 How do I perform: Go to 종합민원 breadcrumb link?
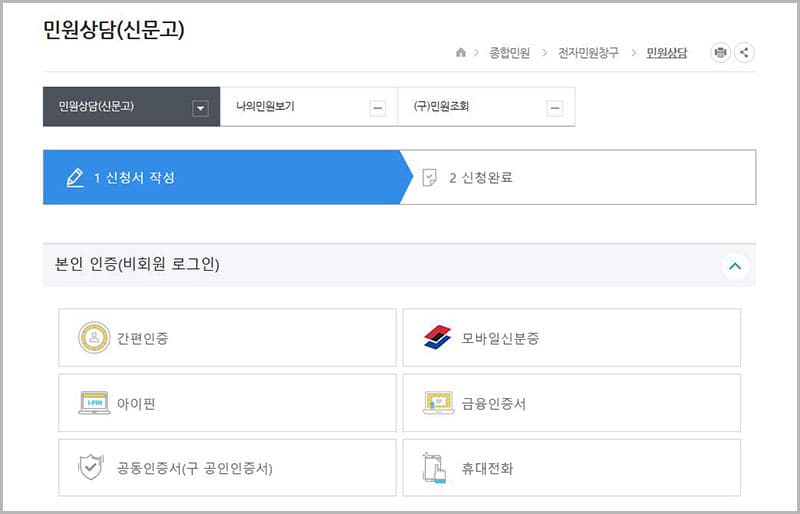tap(511, 53)
